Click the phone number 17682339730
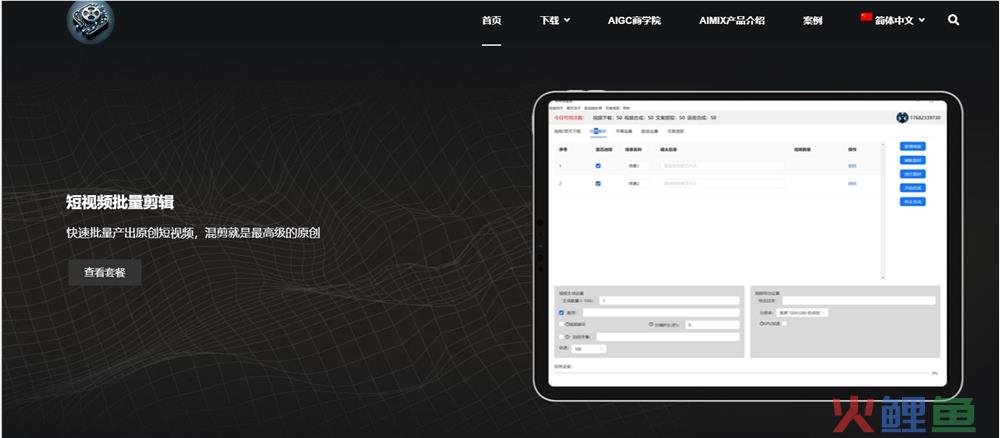The width and height of the screenshot is (1000, 438). pyautogui.click(x=925, y=118)
